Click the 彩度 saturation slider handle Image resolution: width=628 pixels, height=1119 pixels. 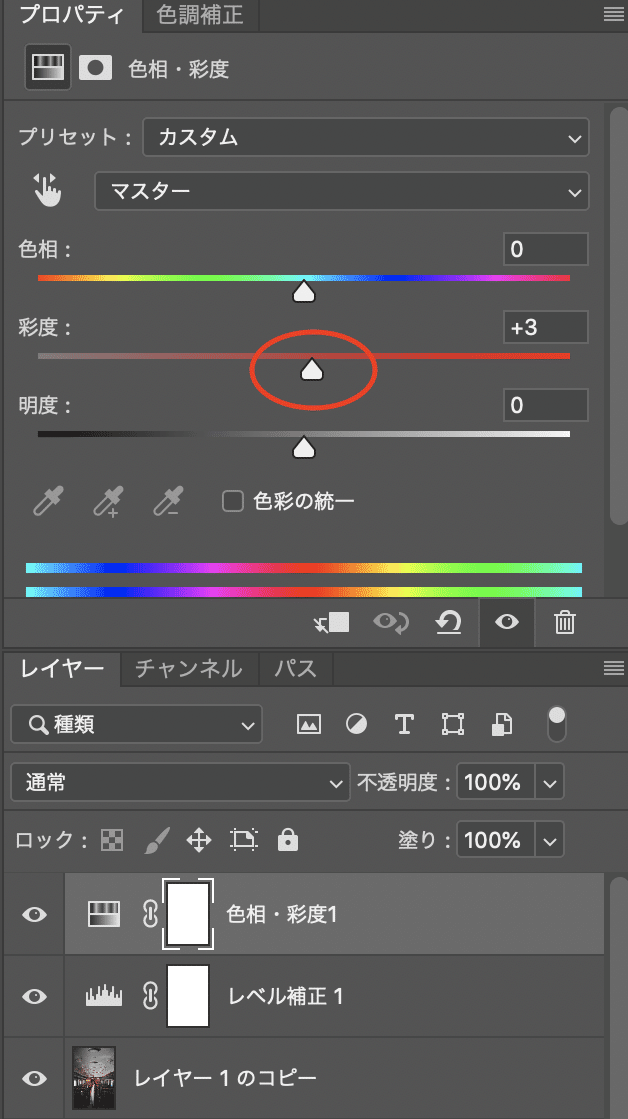click(x=311, y=369)
